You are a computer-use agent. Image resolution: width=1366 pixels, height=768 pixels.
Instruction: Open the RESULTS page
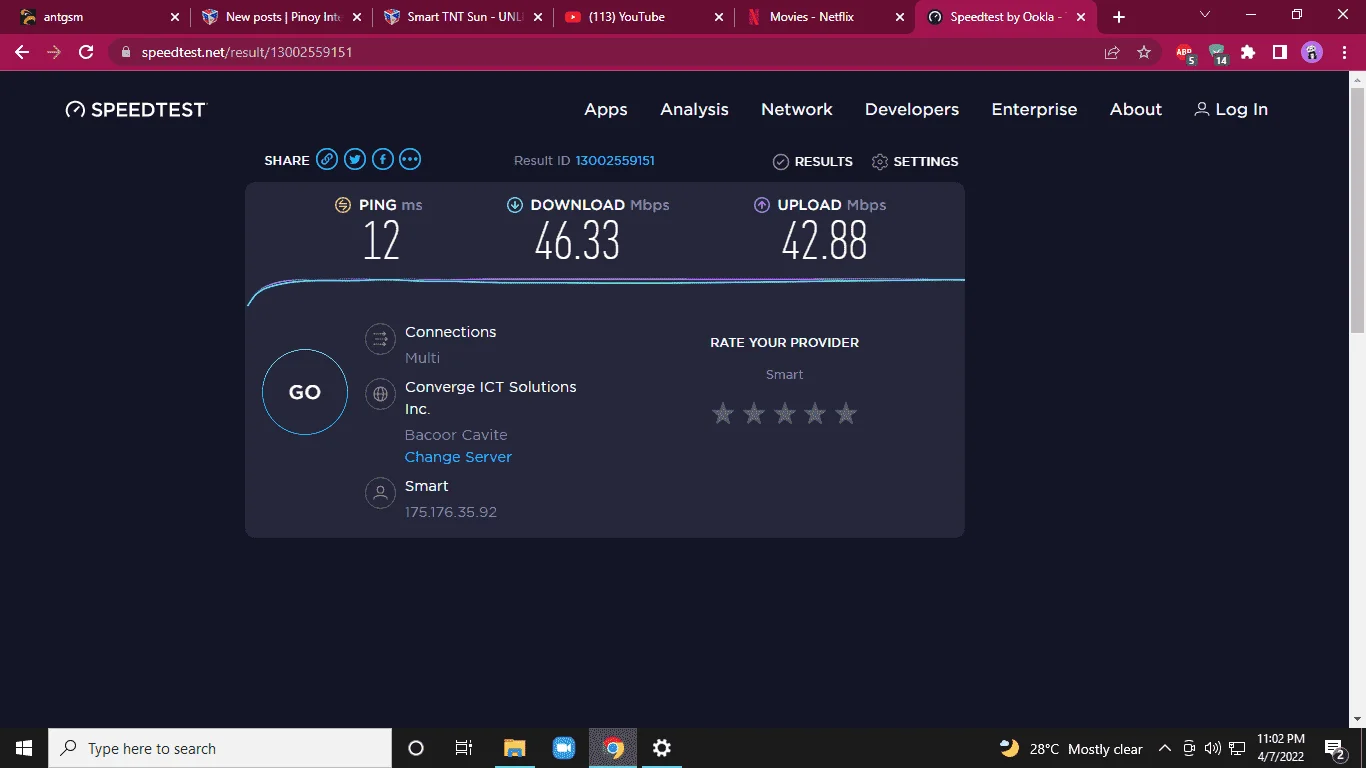(813, 161)
